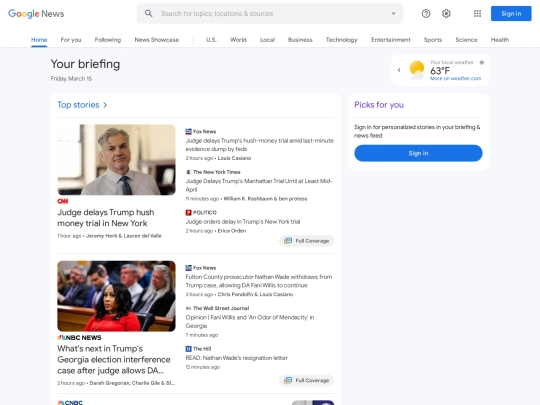540x405 pixels.
Task: Open the News Showcase tab
Action: coord(157,40)
